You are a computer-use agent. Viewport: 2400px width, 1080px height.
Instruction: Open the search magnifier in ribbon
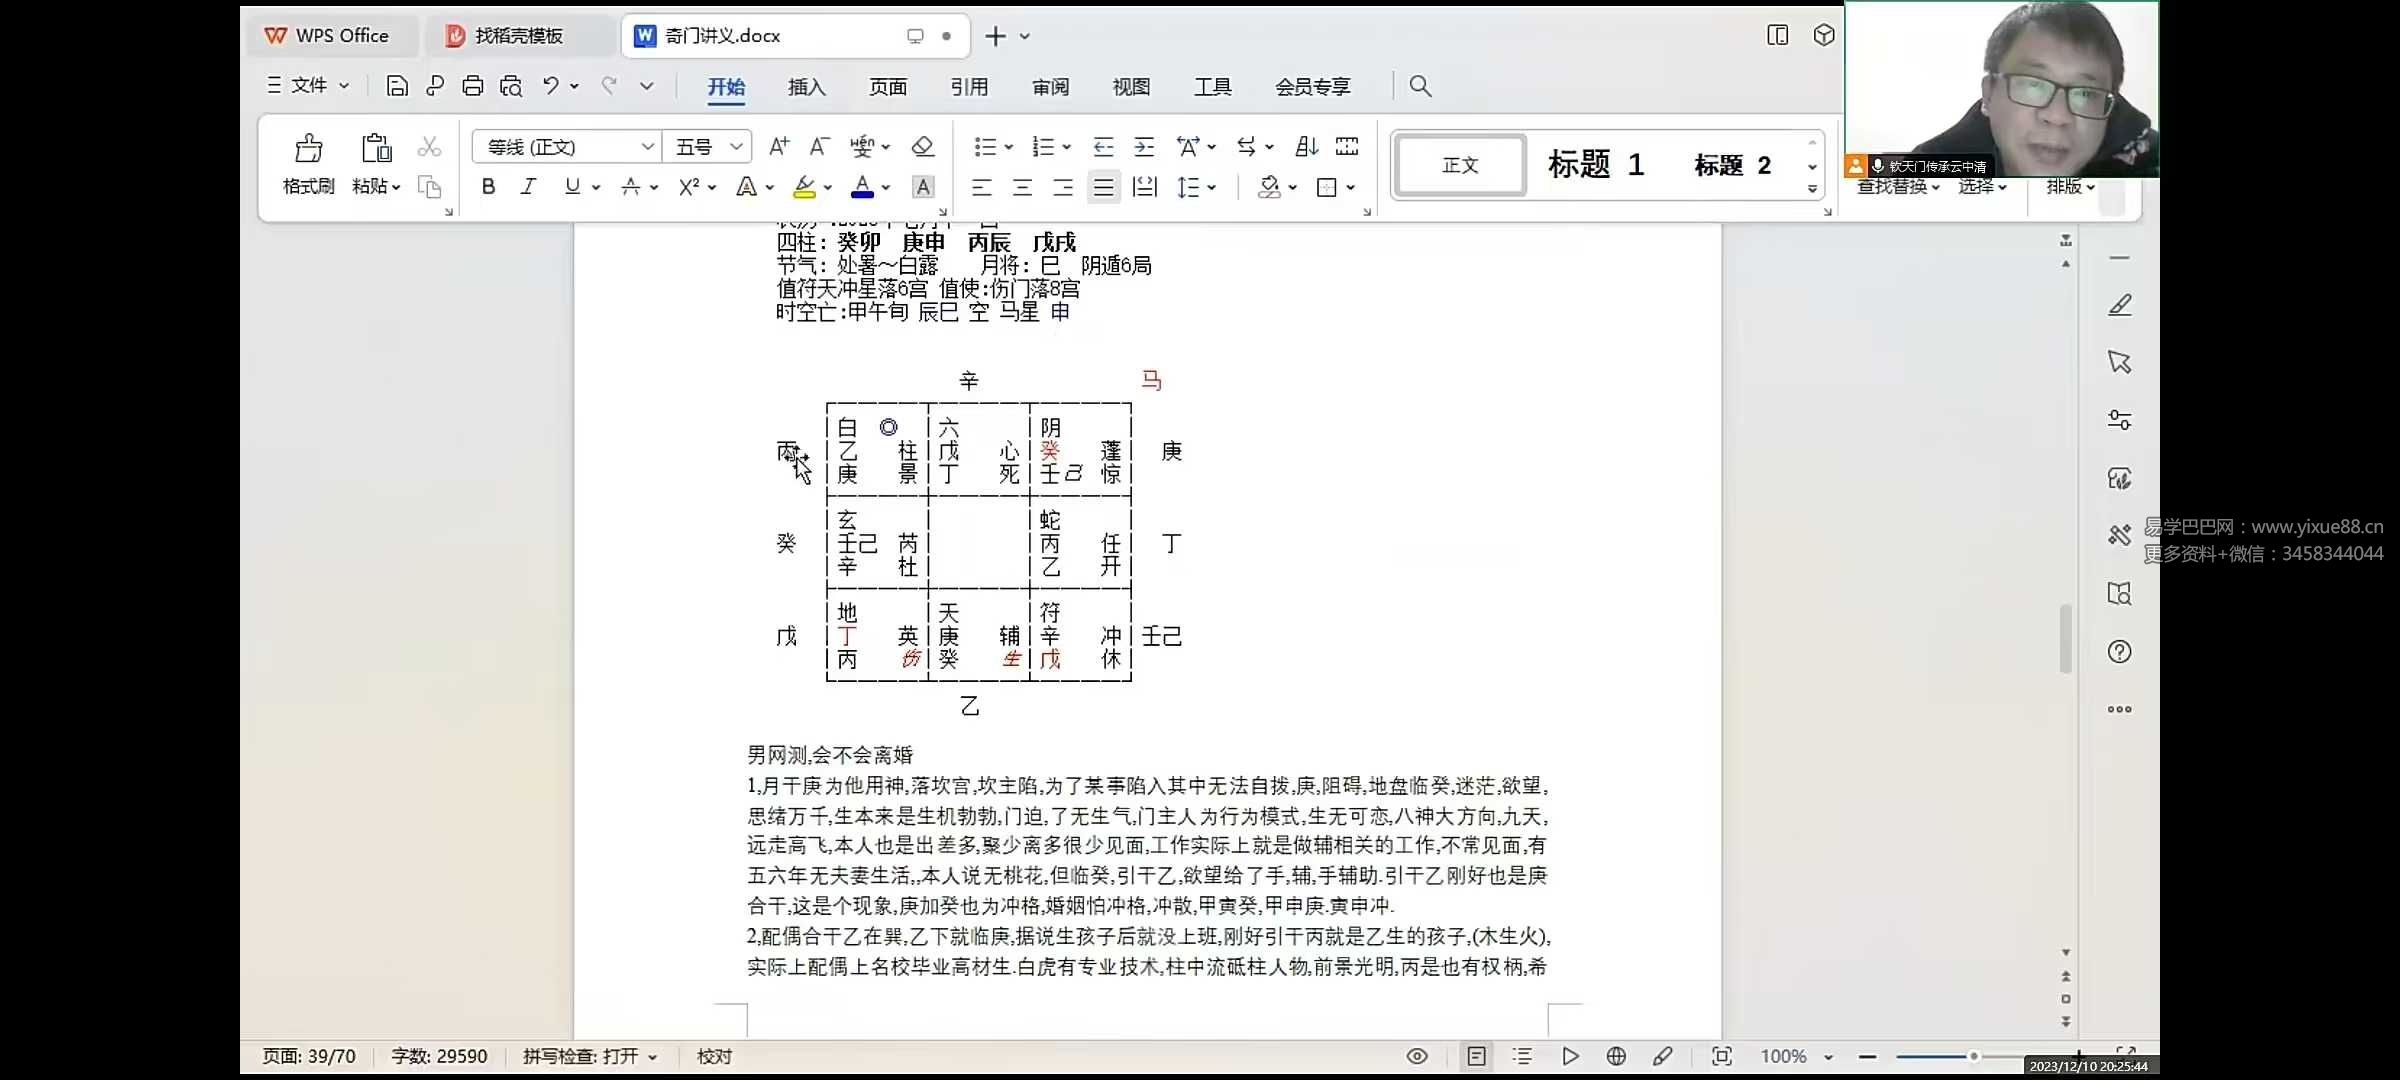1420,86
